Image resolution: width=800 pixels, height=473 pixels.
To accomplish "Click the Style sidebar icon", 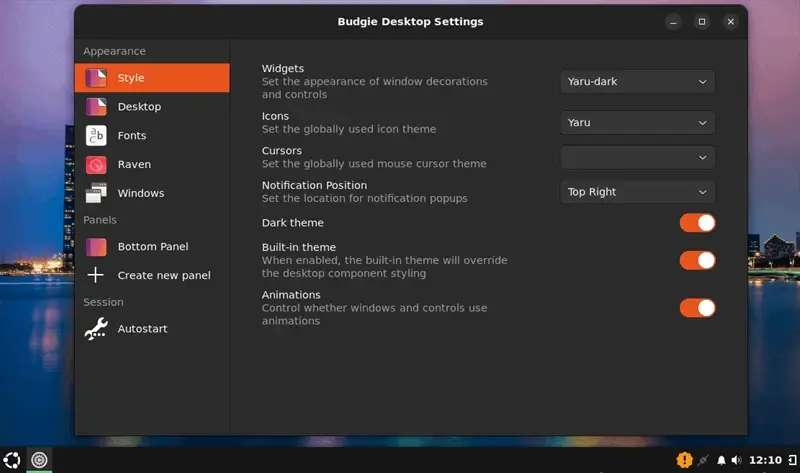I will coord(96,78).
